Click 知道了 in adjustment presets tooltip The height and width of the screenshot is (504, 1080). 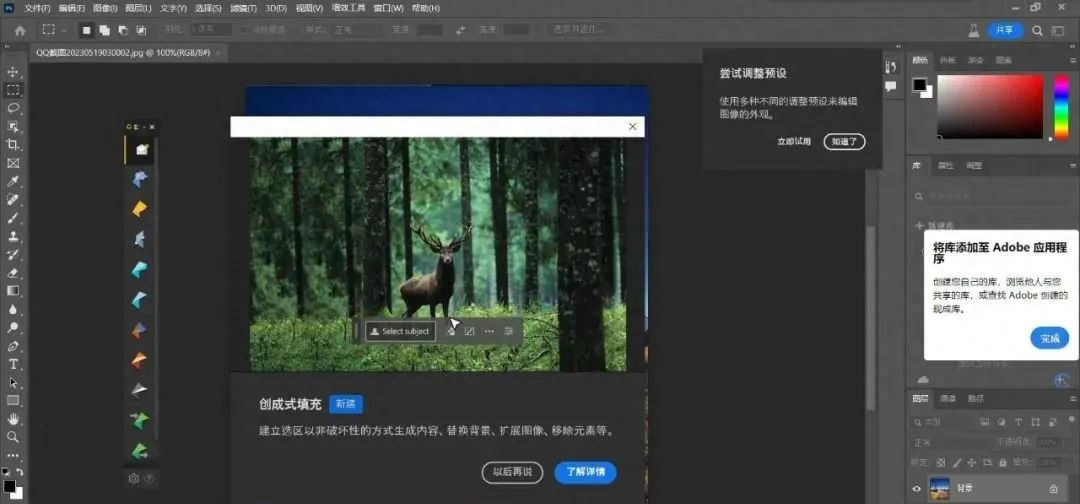point(844,142)
